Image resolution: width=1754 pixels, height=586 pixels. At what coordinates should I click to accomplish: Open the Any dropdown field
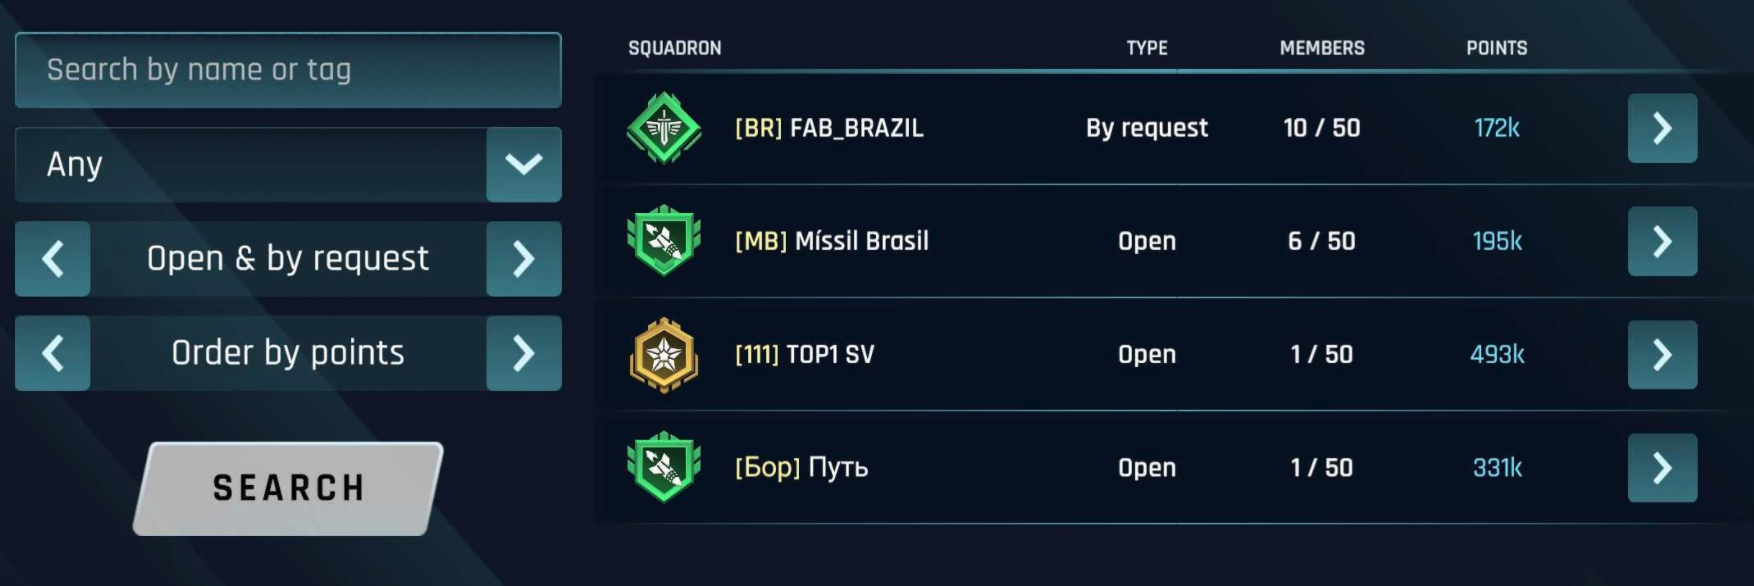point(250,164)
